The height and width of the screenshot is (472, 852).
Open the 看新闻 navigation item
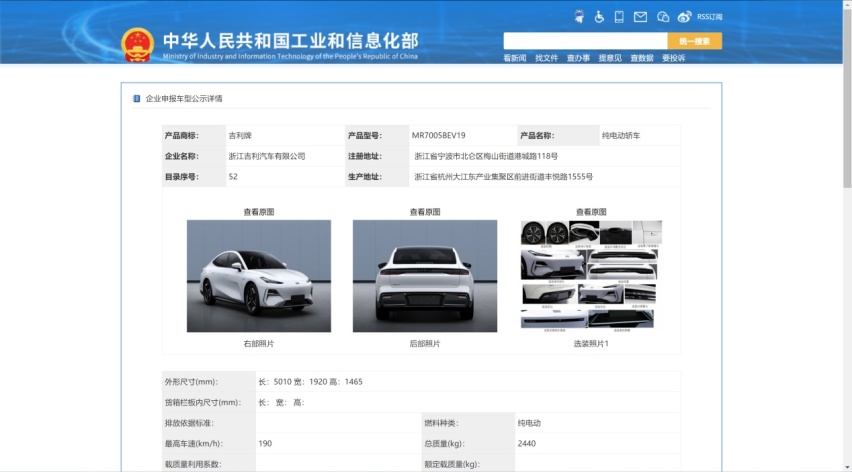514,58
